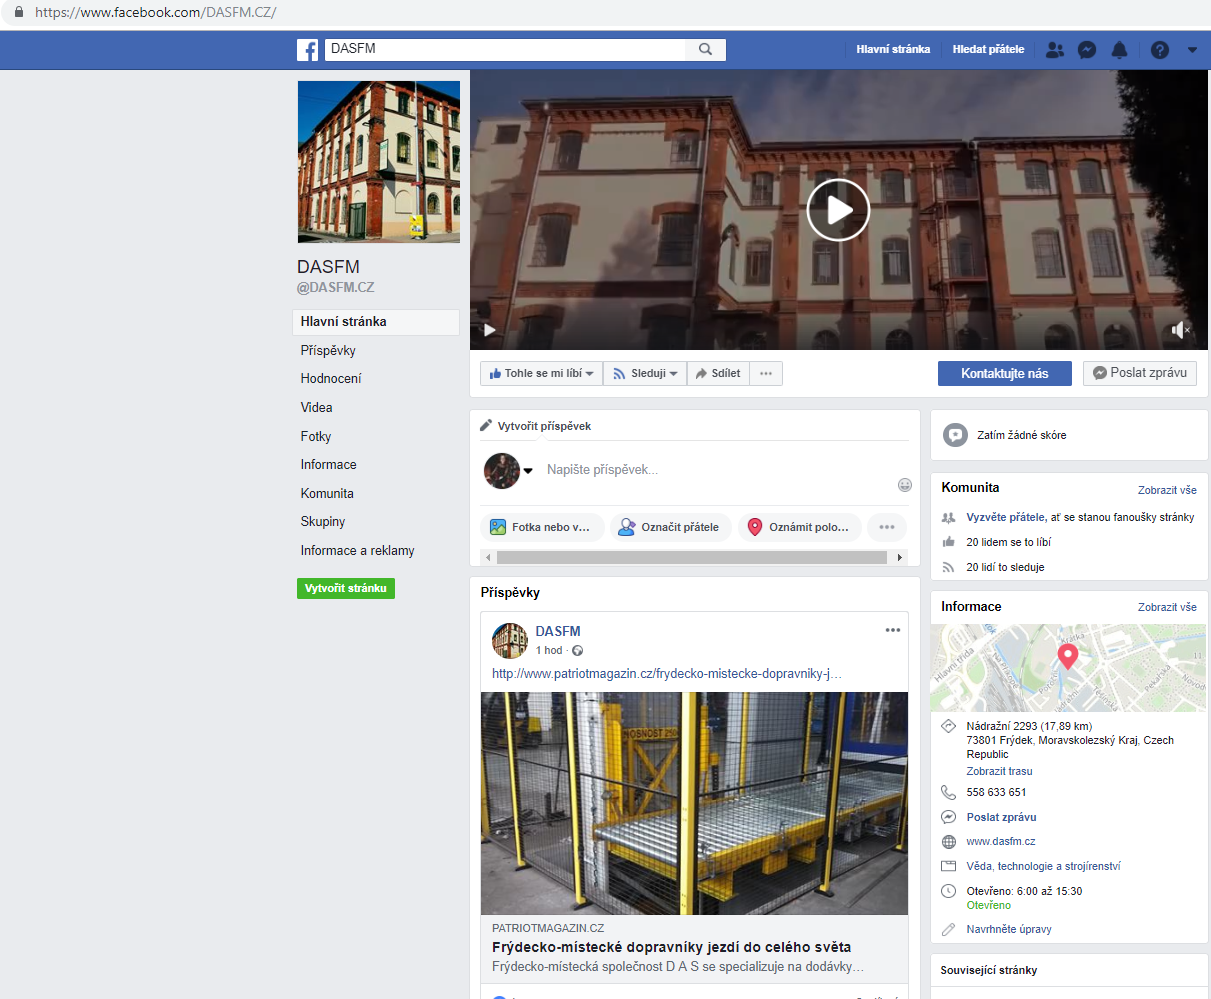Click the 'Sdílet' share button
1211x999 pixels.
click(718, 374)
